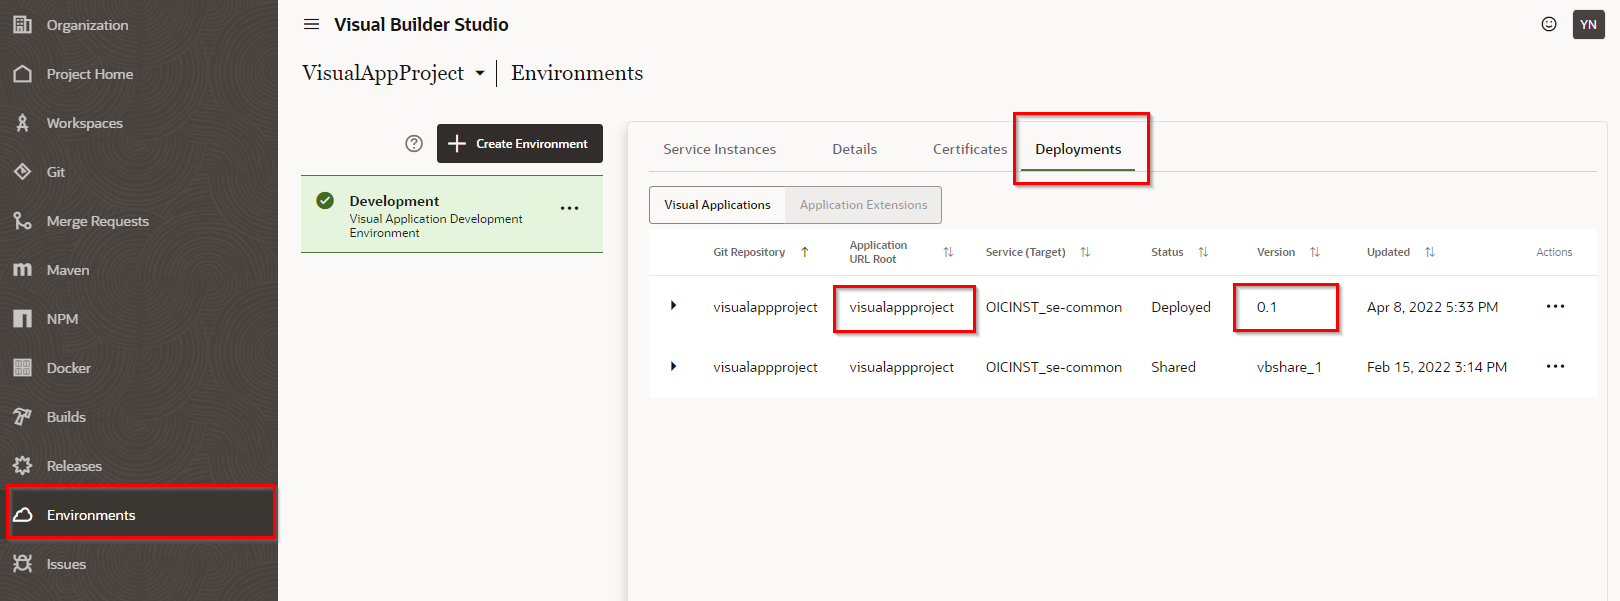Open VisualAppProject project dropdown
Screen dimensions: 1620x601
point(480,73)
